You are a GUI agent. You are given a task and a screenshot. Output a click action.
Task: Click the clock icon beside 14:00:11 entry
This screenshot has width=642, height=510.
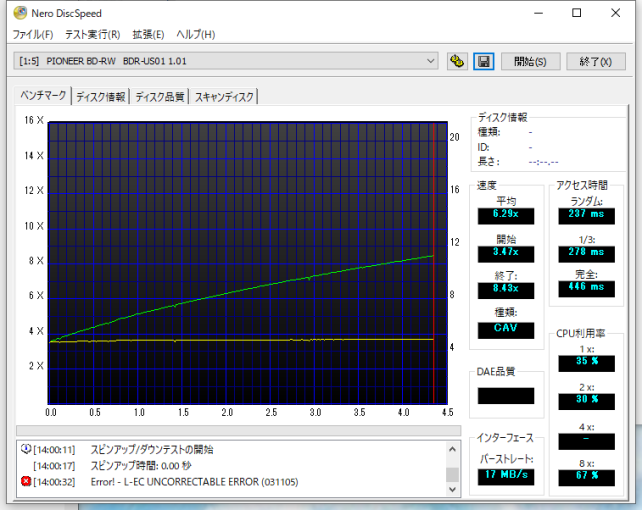coord(26,449)
